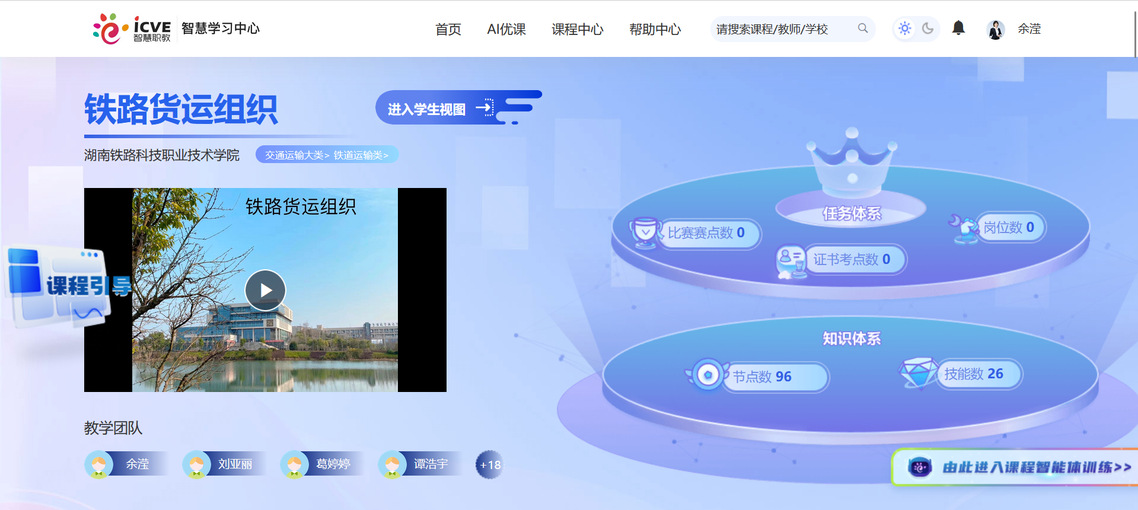Click the ICVE 智慧职教 logo
The width and height of the screenshot is (1138, 510).
[132, 28]
